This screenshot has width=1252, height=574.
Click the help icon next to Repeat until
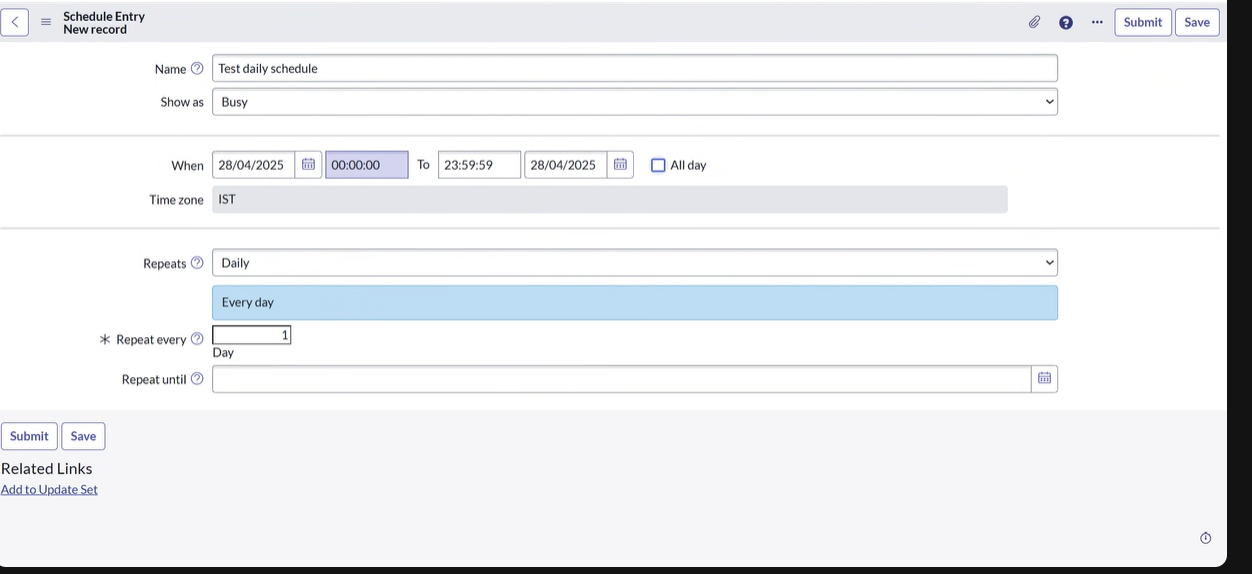tap(197, 379)
